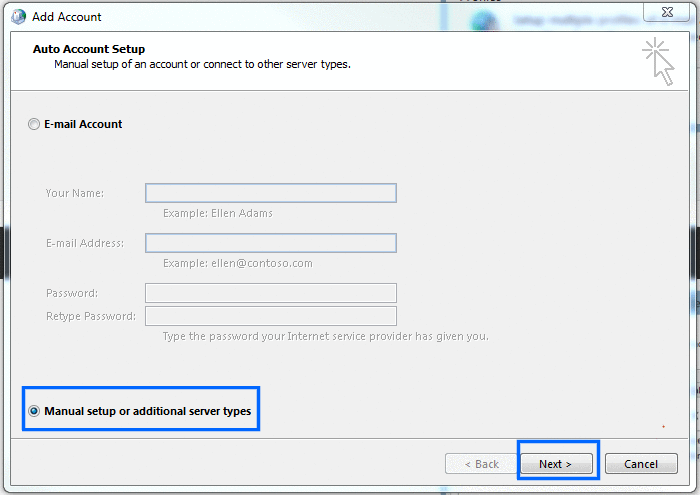Close the Add Account window
Screen dimensions: 700x495
pos(667,12)
